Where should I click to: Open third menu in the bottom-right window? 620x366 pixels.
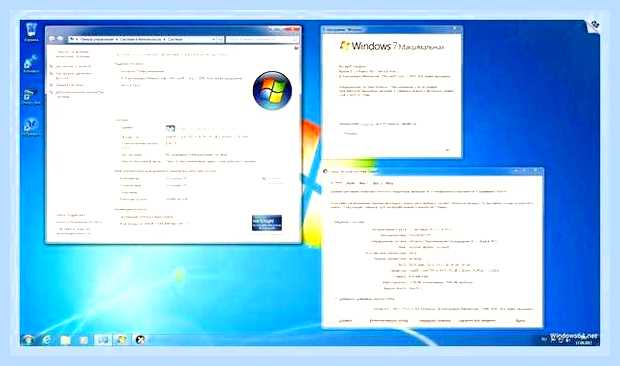[363, 183]
